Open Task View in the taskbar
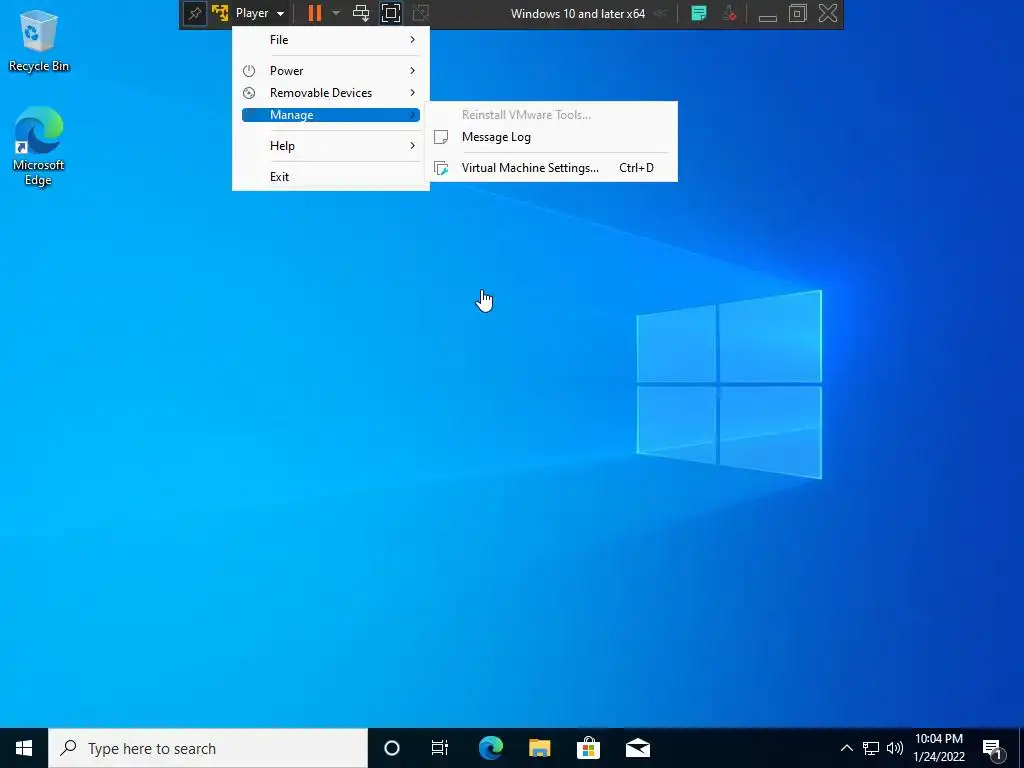 440,748
